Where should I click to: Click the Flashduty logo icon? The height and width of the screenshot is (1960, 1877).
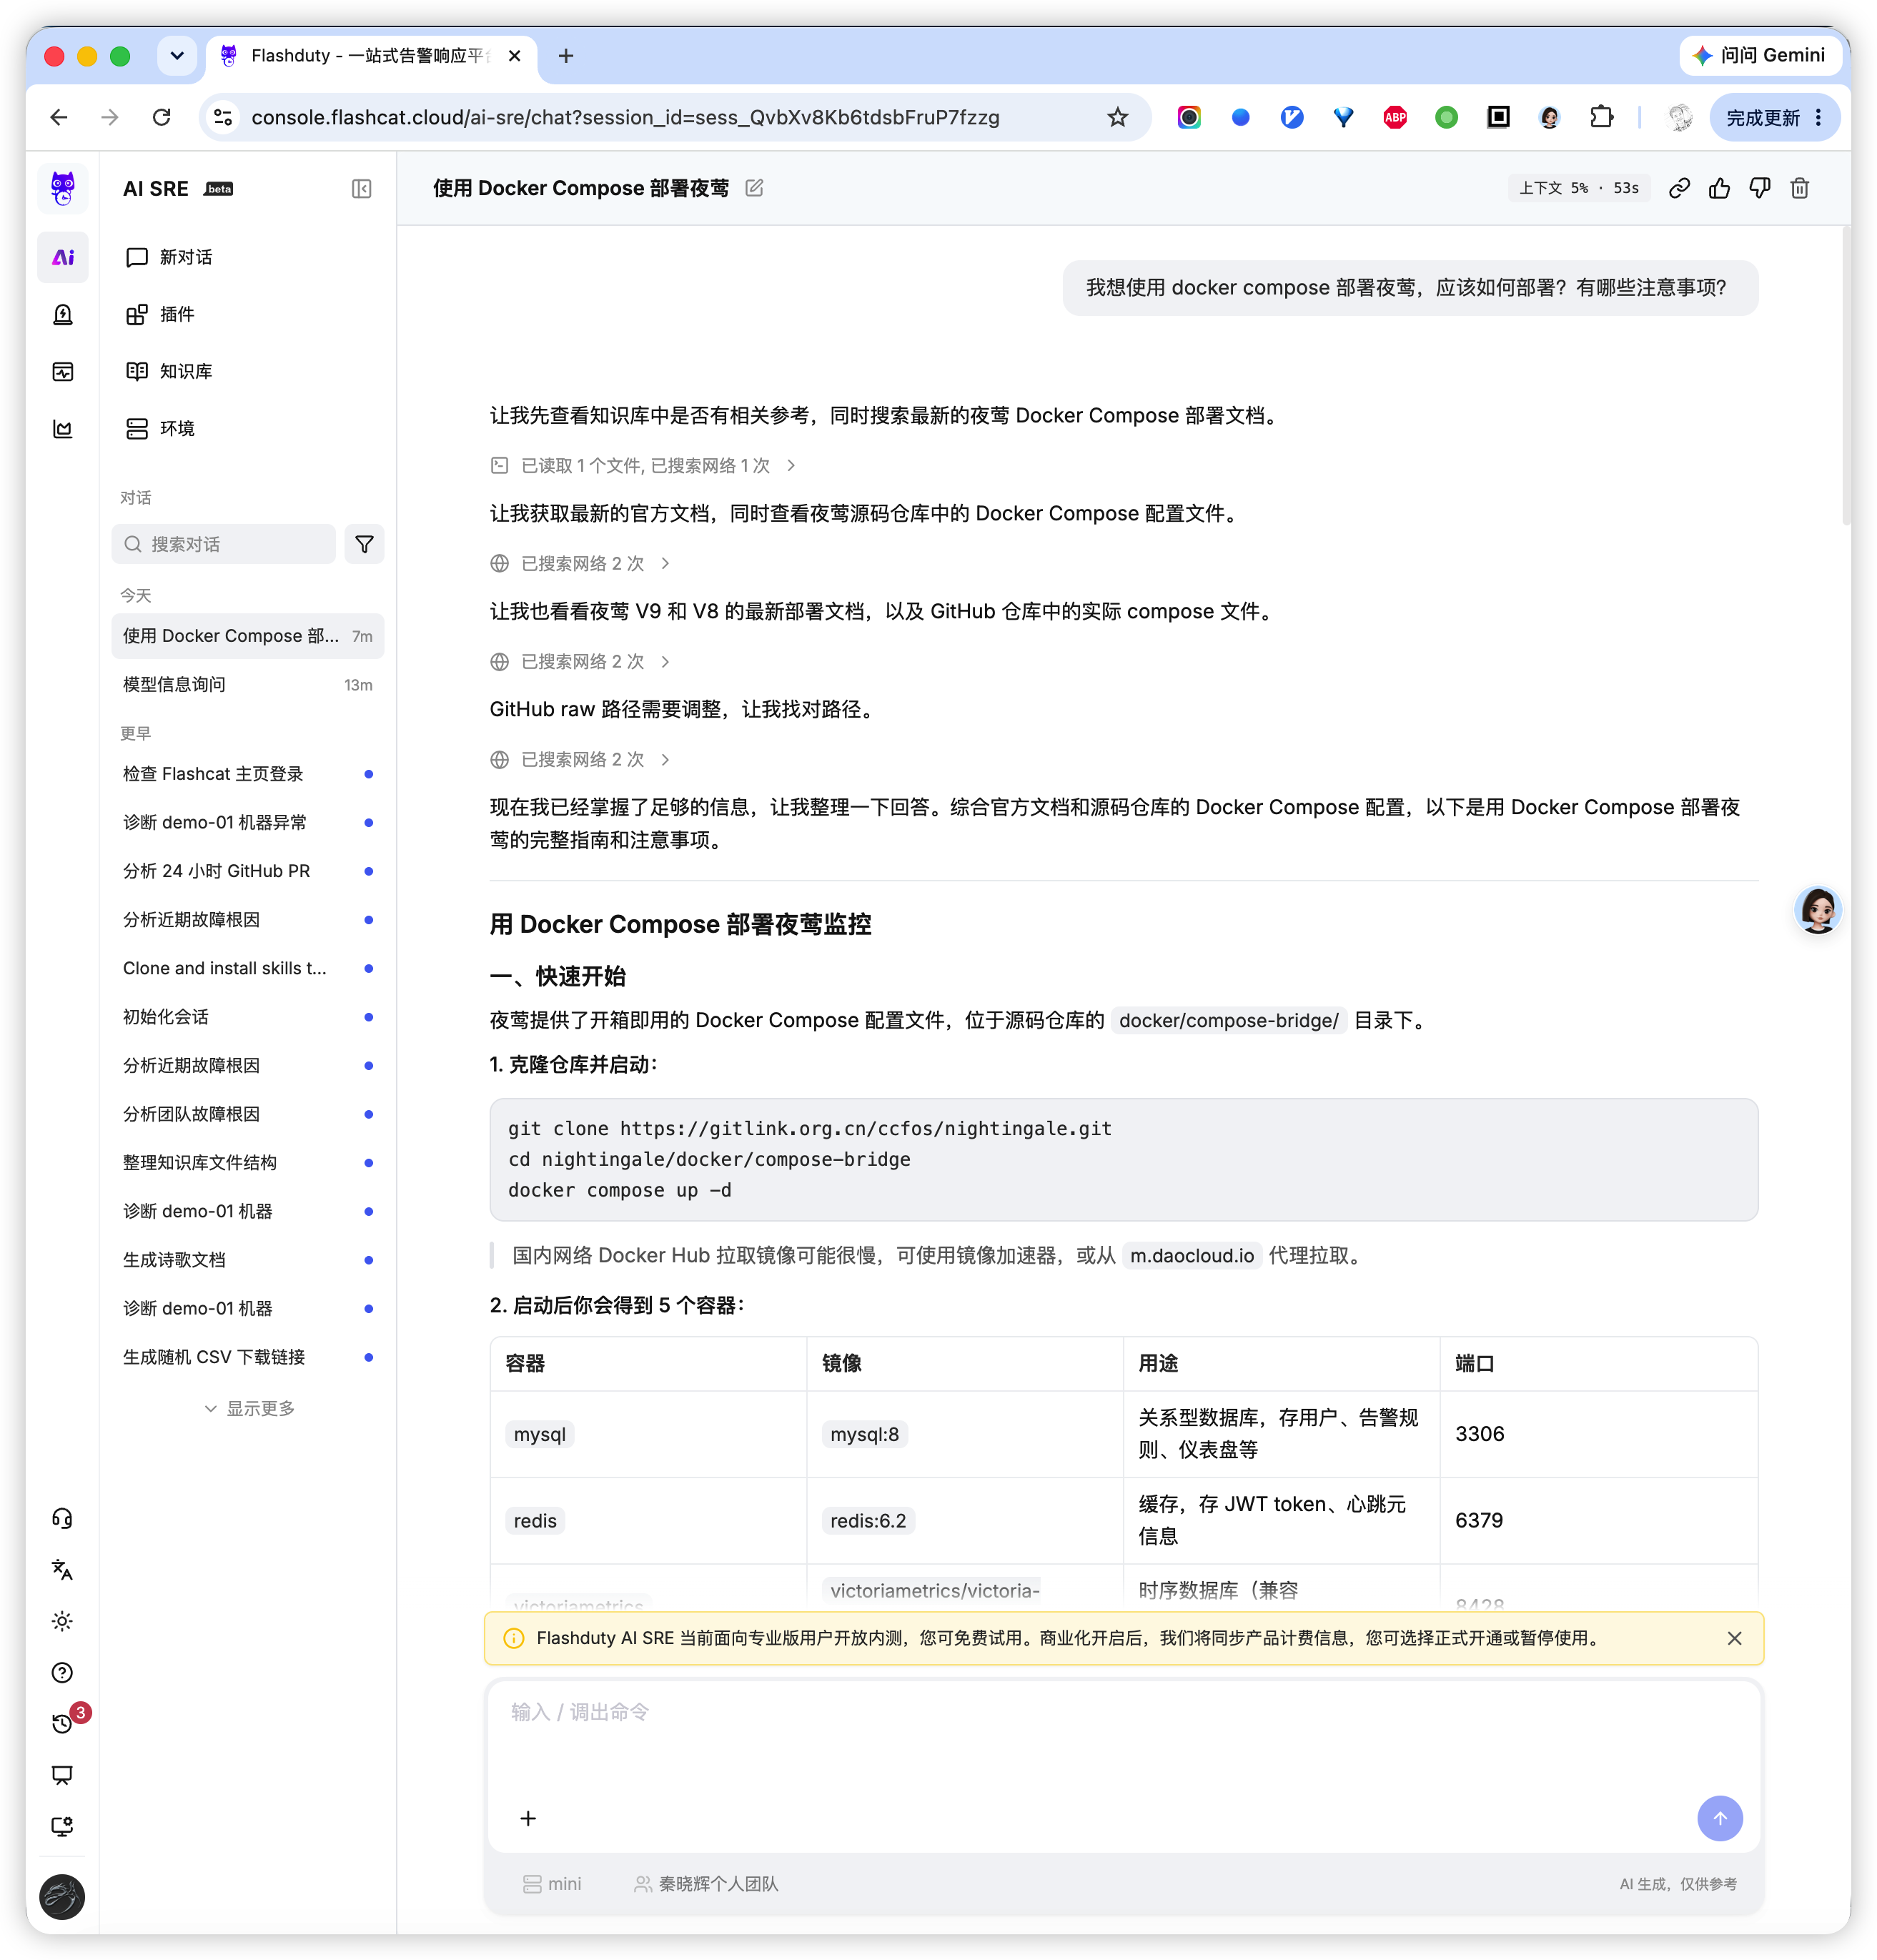(62, 188)
